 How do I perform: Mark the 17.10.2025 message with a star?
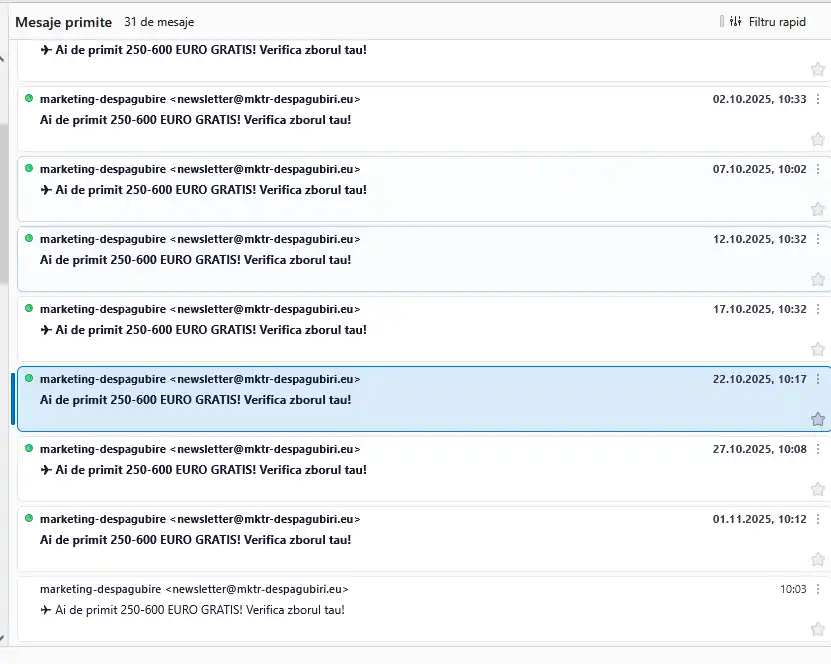click(818, 349)
